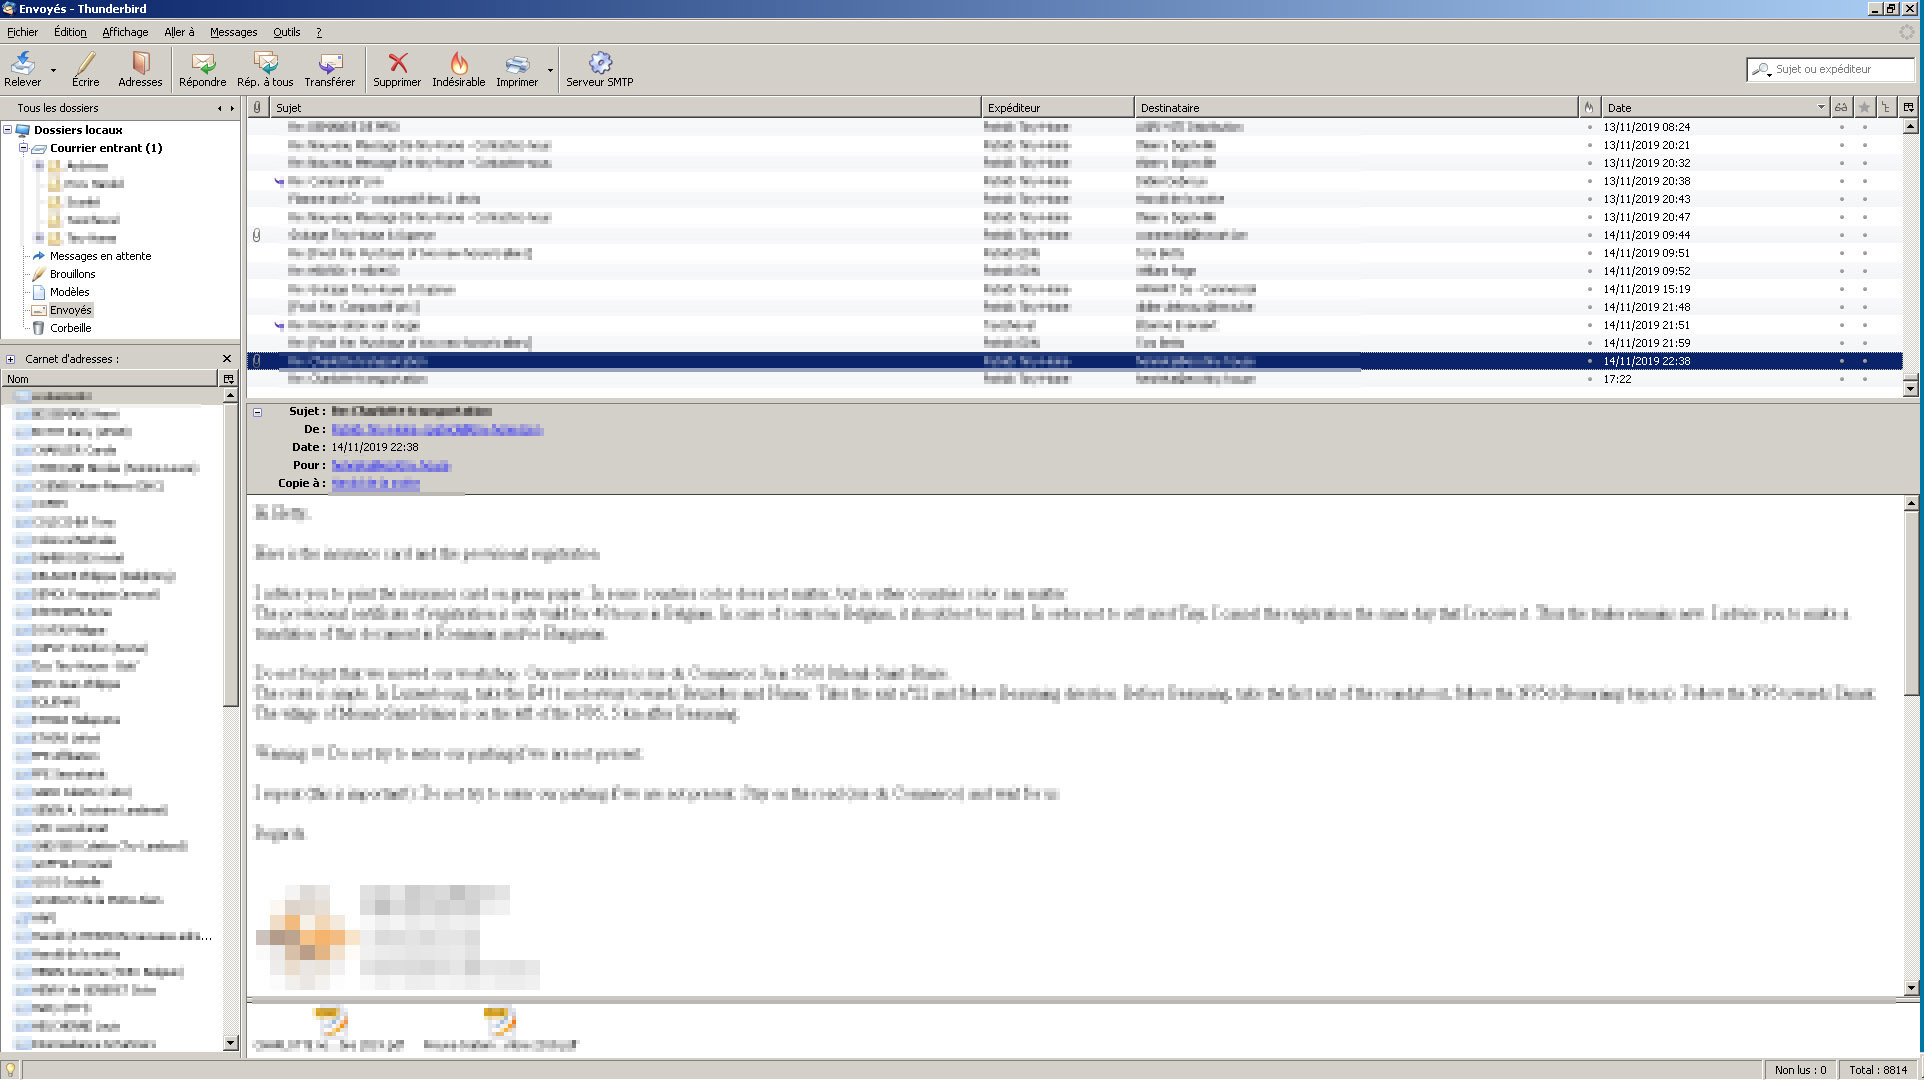
Task: Open the Affichage menu
Action: (125, 32)
